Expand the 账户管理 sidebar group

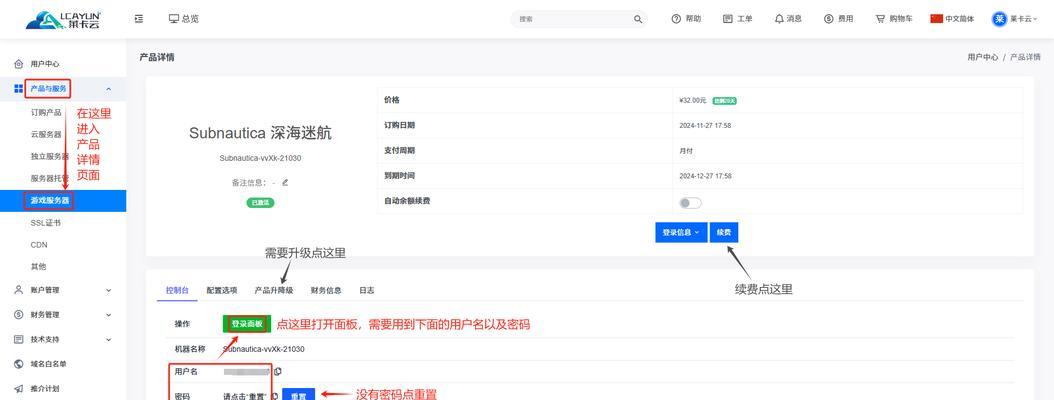[x=63, y=290]
